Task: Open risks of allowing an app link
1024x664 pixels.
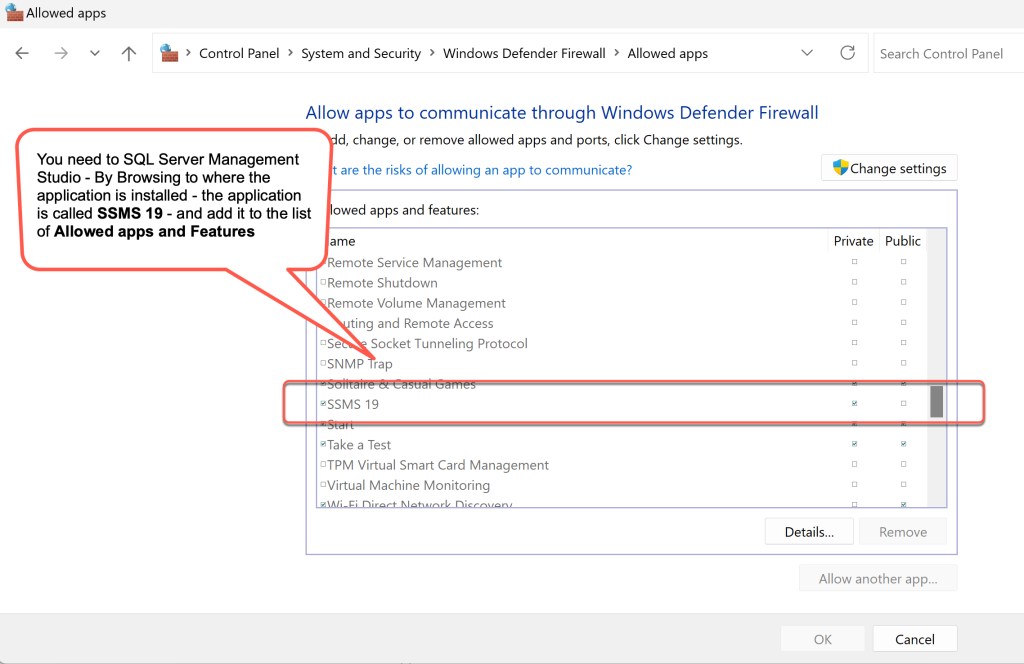Action: click(480, 170)
